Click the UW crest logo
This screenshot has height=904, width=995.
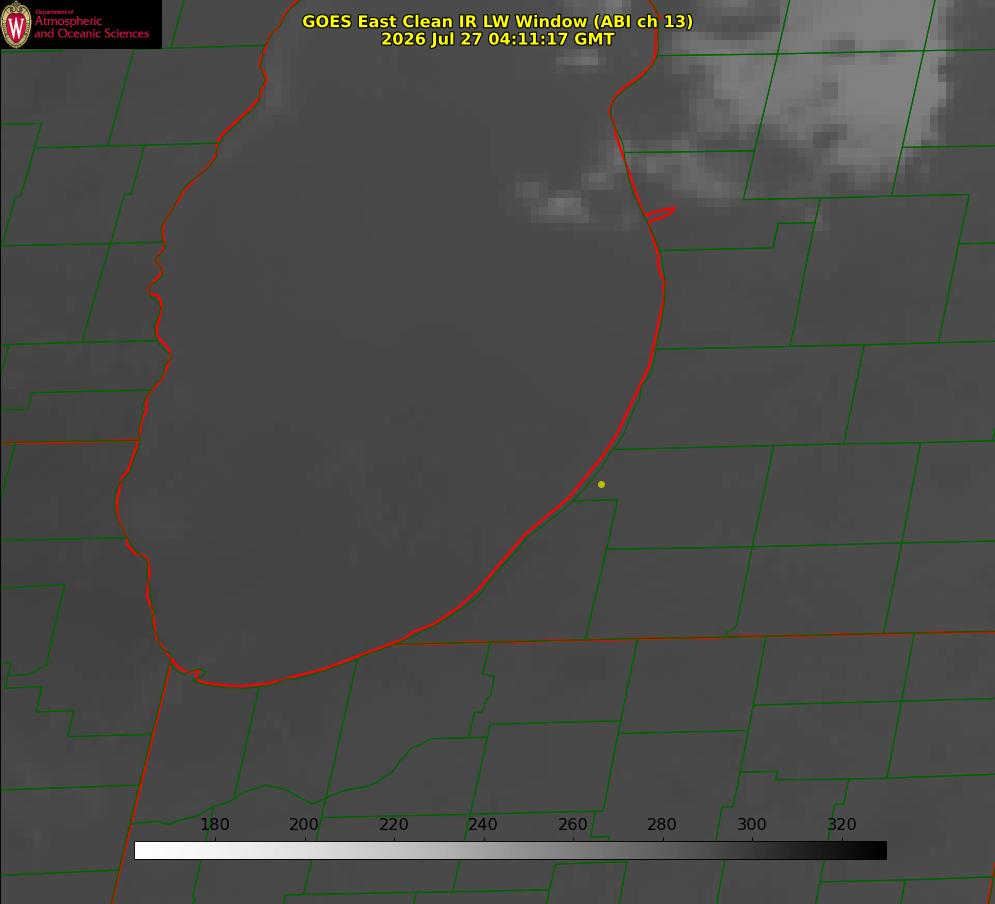point(16,25)
